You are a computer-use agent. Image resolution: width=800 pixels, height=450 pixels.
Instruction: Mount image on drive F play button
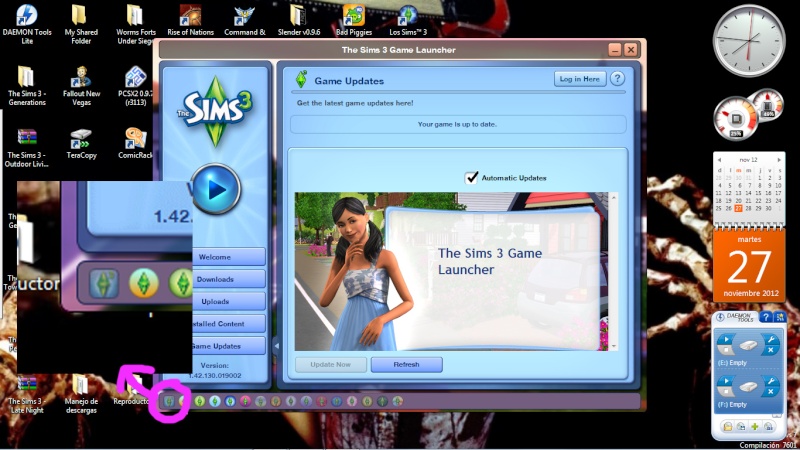[724, 382]
